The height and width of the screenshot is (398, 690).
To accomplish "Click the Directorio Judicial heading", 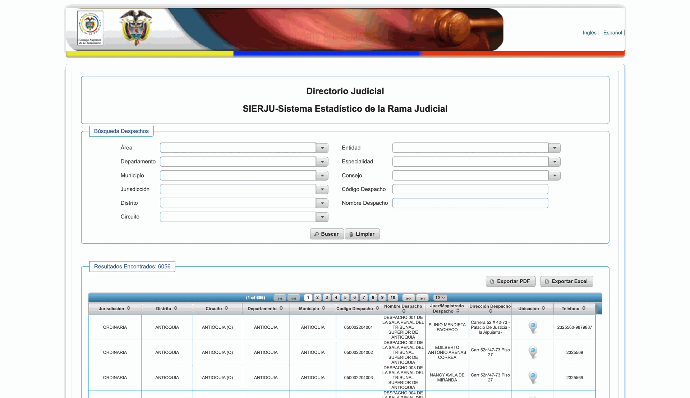I will click(x=345, y=91).
